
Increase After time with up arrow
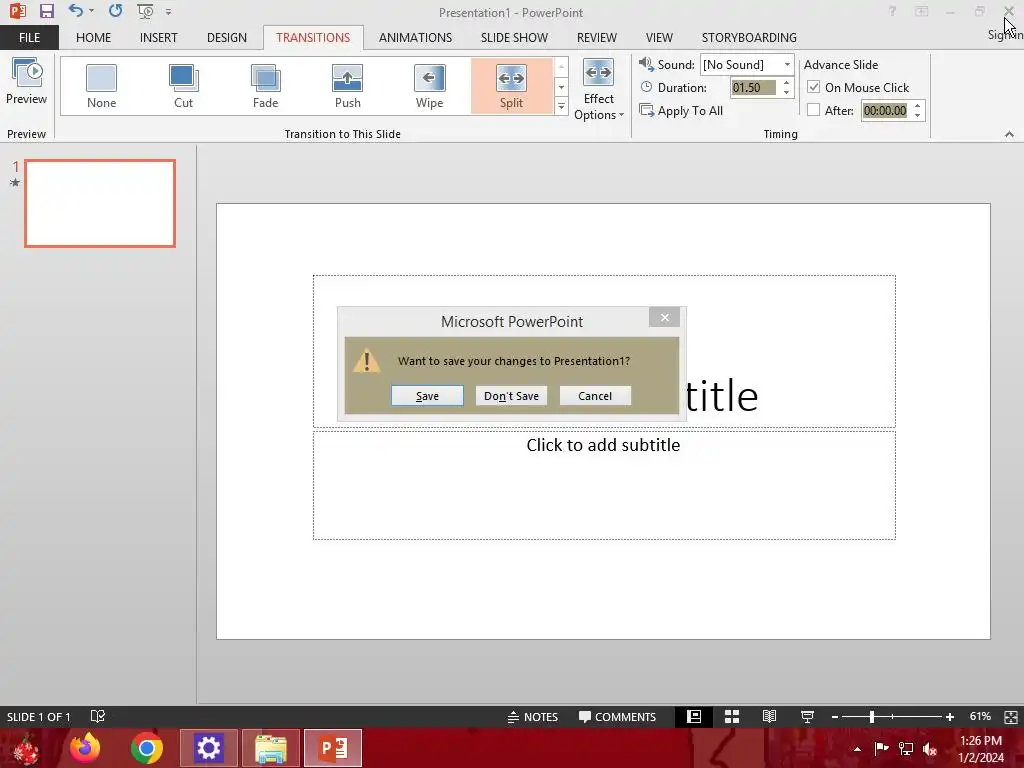(x=918, y=106)
